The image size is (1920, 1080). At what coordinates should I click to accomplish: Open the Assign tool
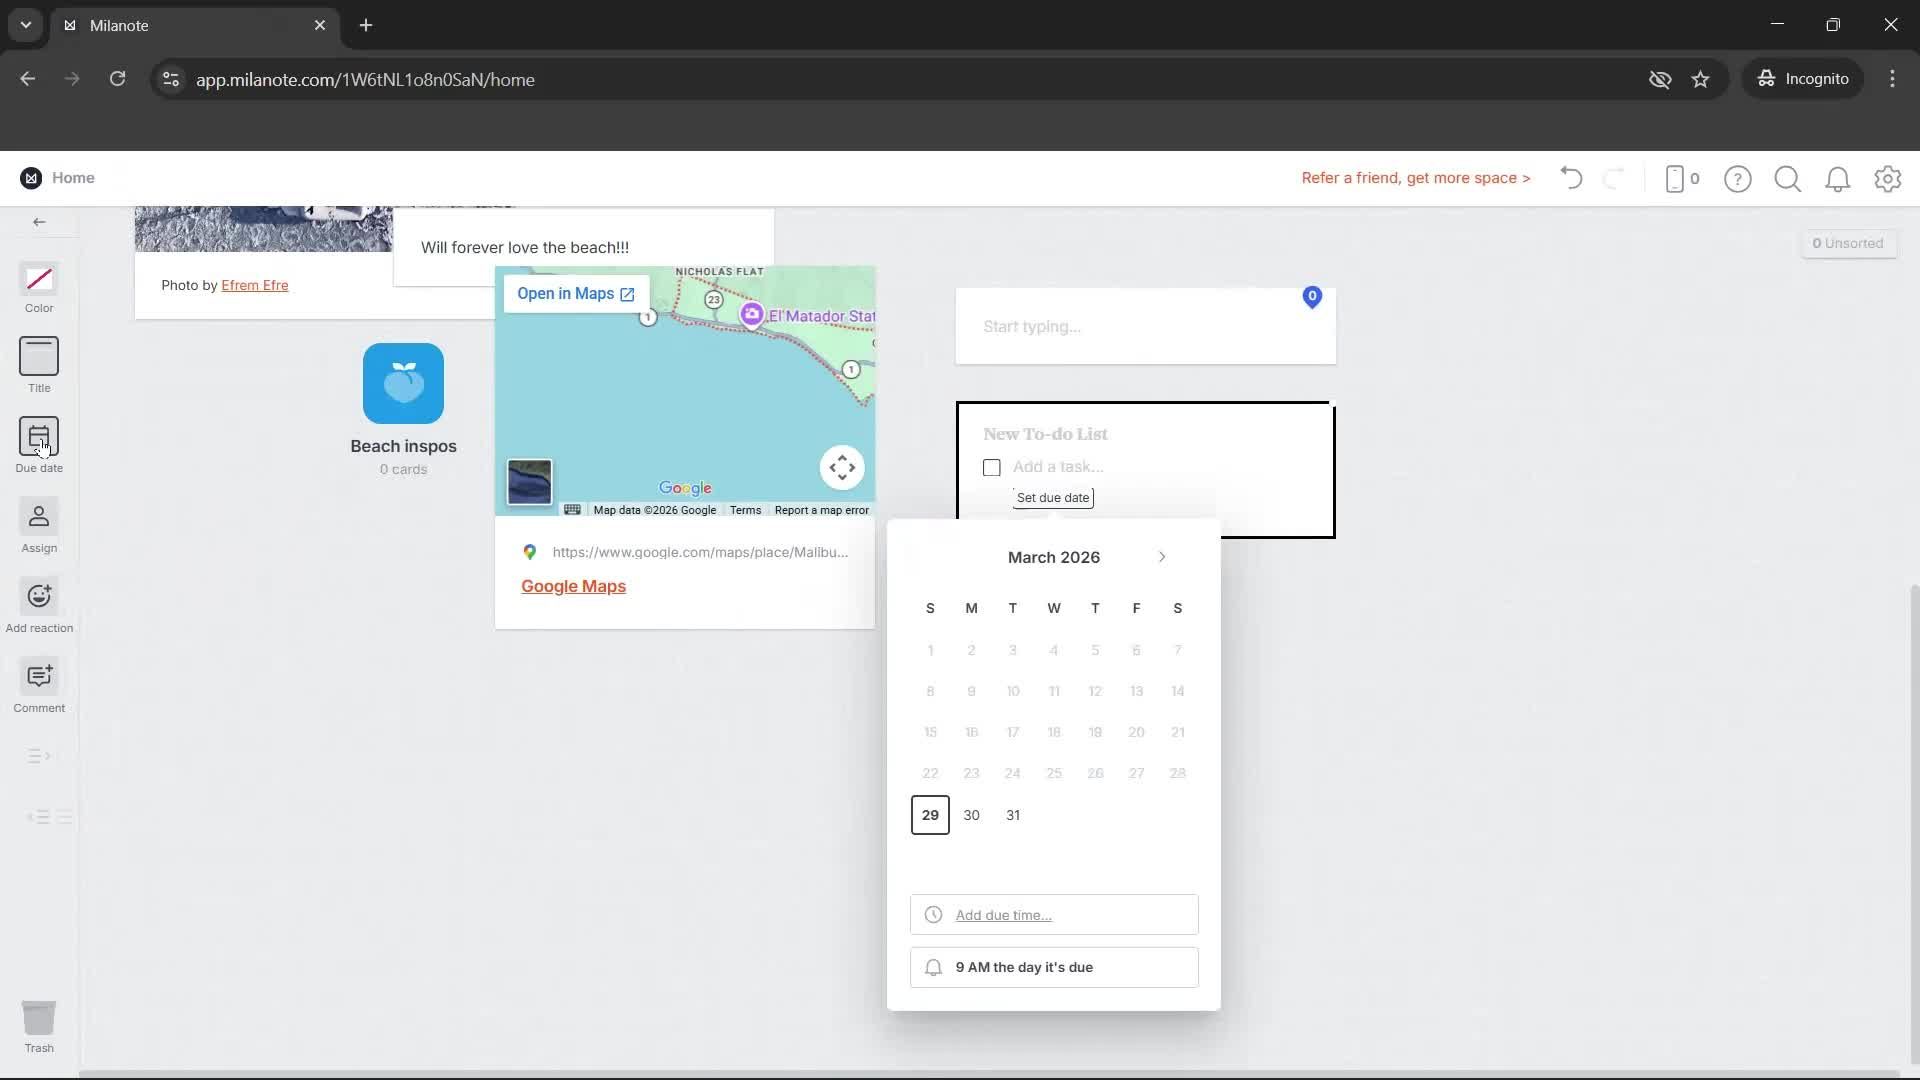point(38,524)
